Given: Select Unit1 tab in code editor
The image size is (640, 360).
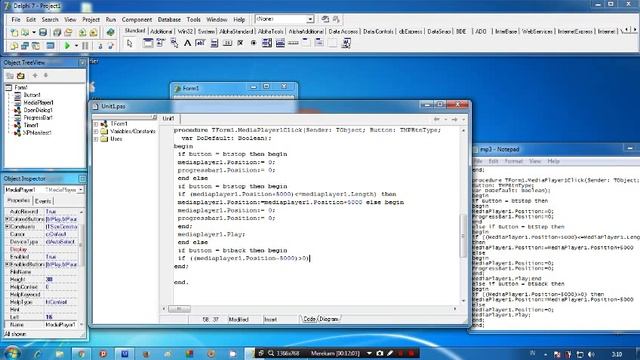Looking at the screenshot, I should tap(169, 118).
